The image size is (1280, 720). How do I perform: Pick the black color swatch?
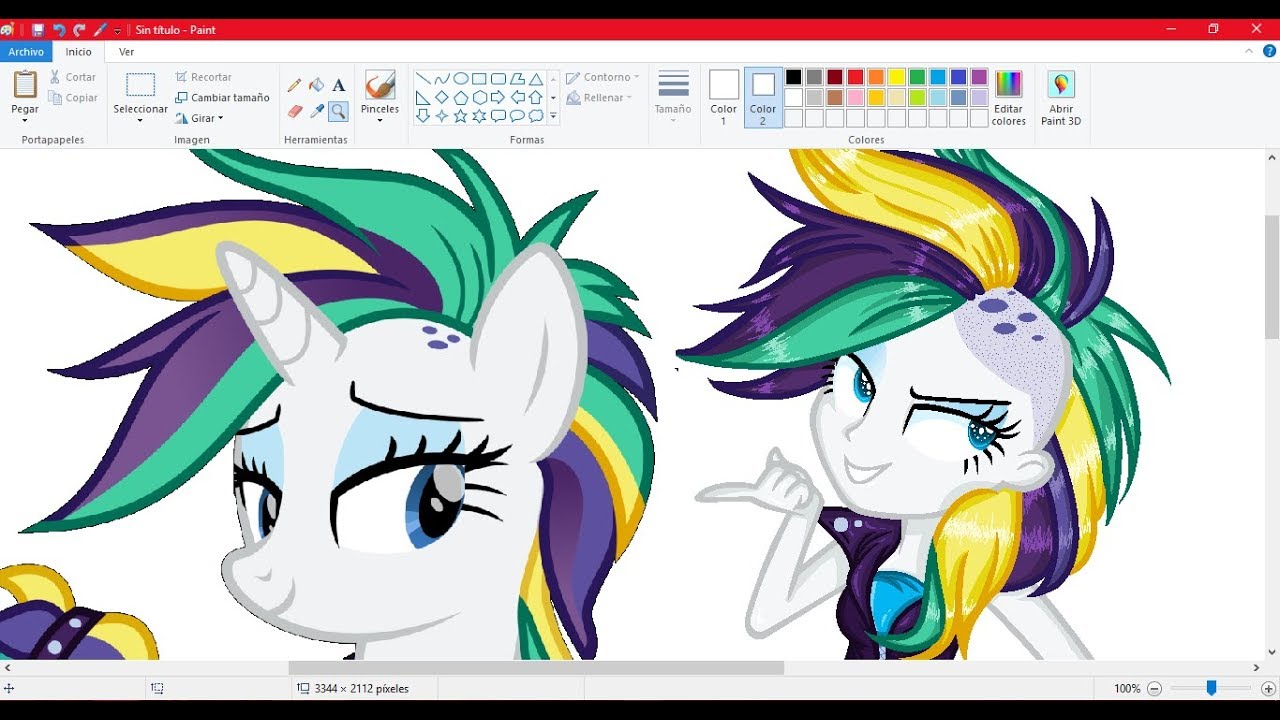[793, 77]
